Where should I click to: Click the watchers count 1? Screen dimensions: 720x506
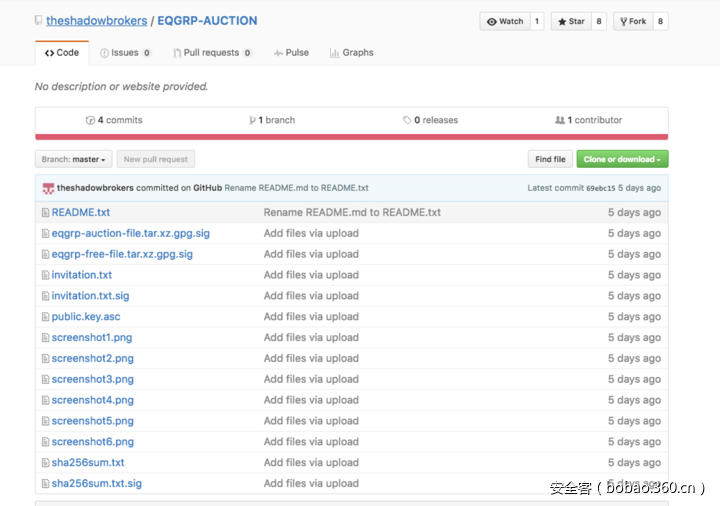click(x=537, y=22)
